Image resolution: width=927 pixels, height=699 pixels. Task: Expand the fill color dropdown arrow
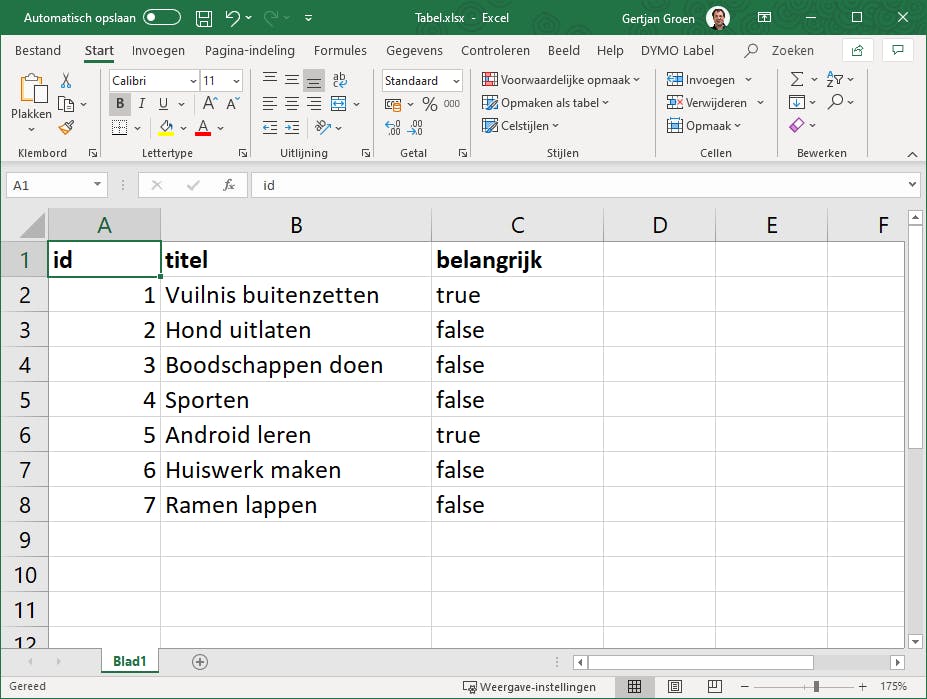183,129
